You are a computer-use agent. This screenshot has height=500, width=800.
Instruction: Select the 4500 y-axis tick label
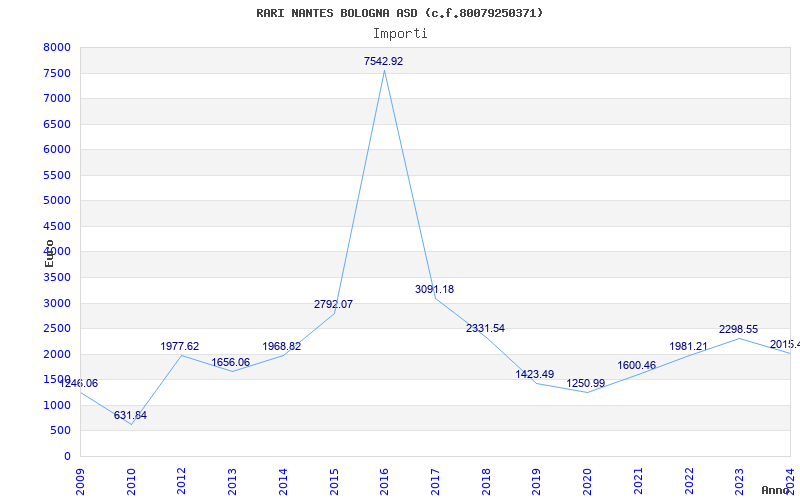[x=57, y=227]
